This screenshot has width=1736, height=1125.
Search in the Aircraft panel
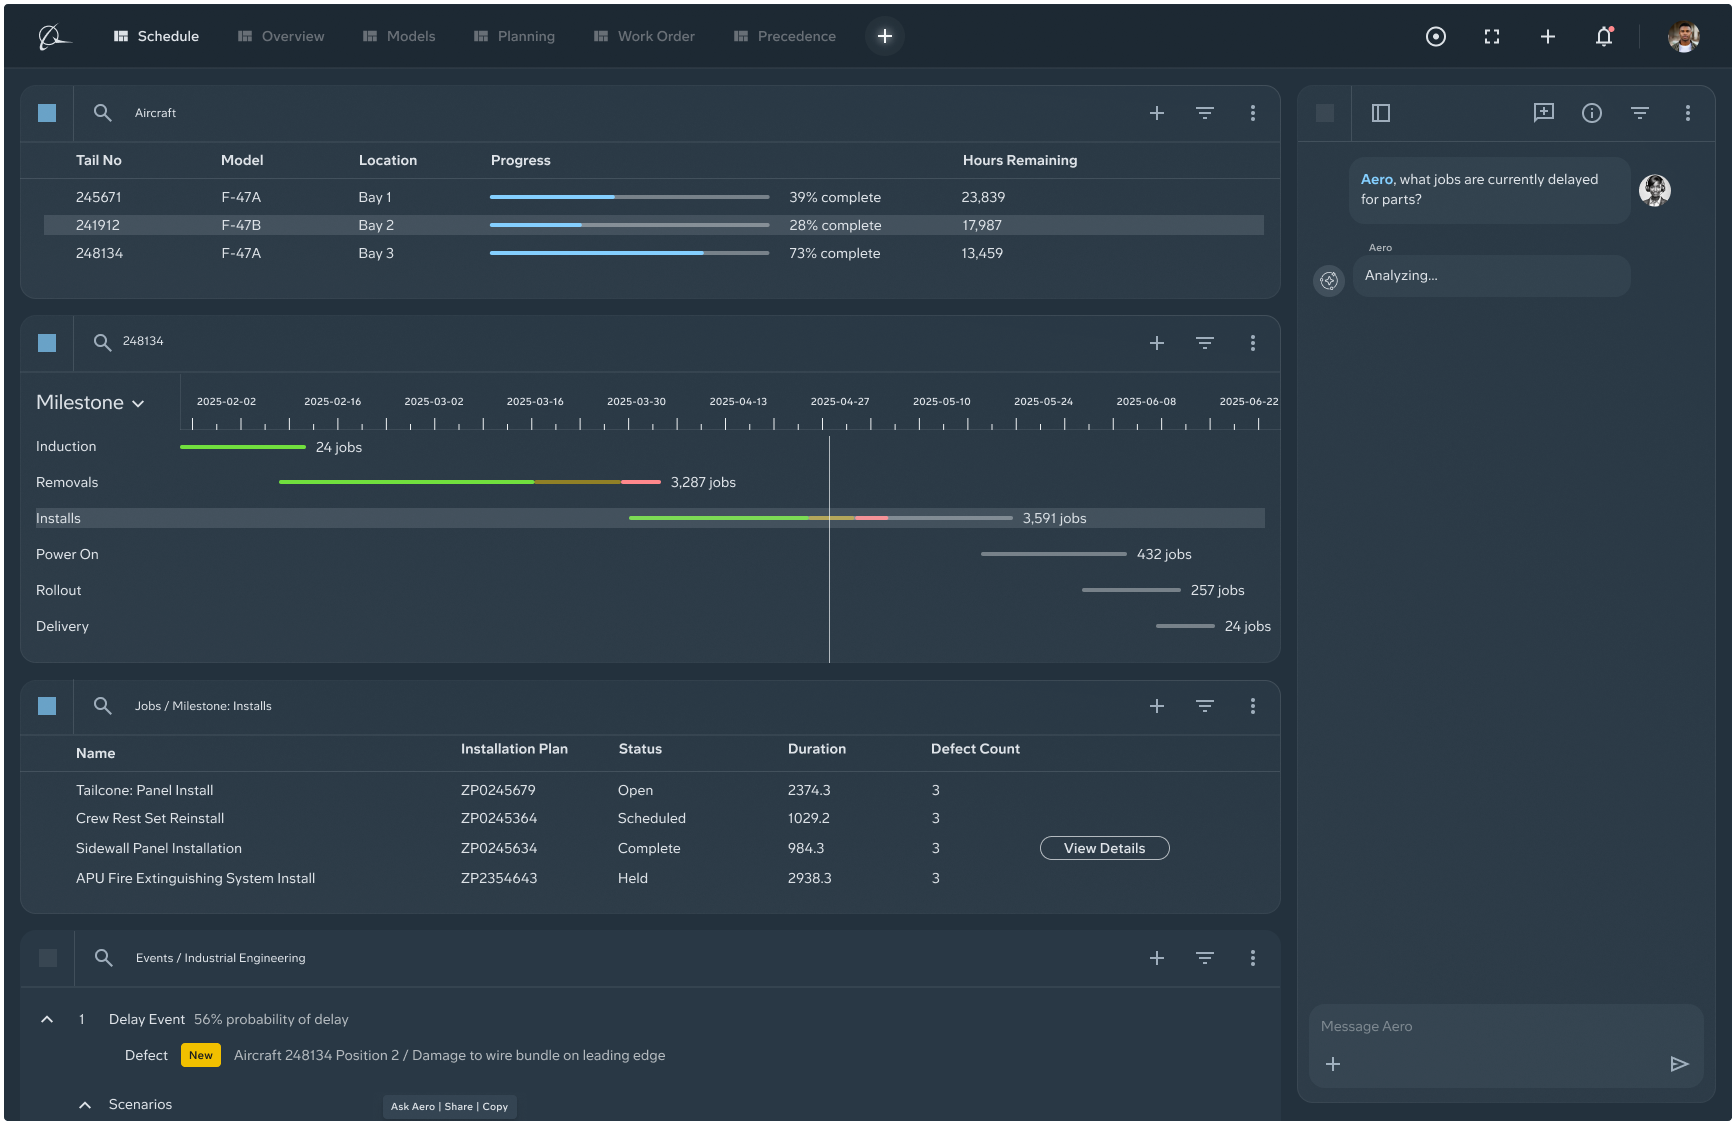coord(102,113)
